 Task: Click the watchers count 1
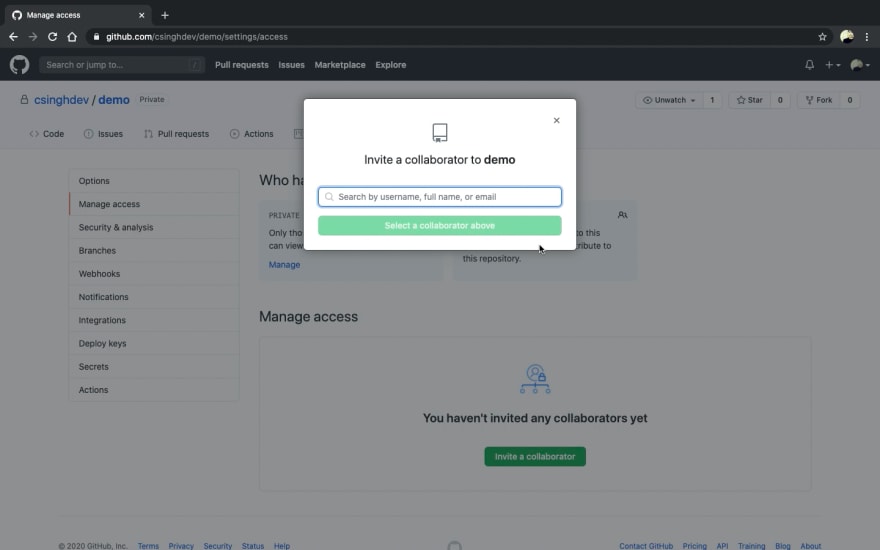[712, 100]
